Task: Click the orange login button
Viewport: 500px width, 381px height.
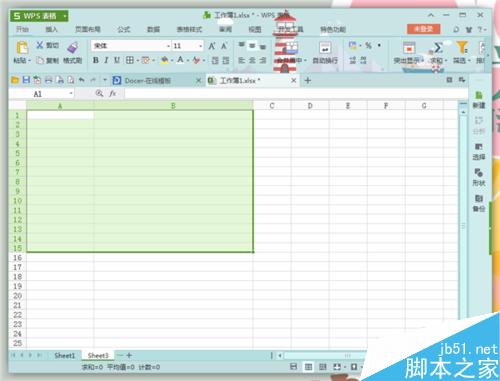Action: click(423, 29)
